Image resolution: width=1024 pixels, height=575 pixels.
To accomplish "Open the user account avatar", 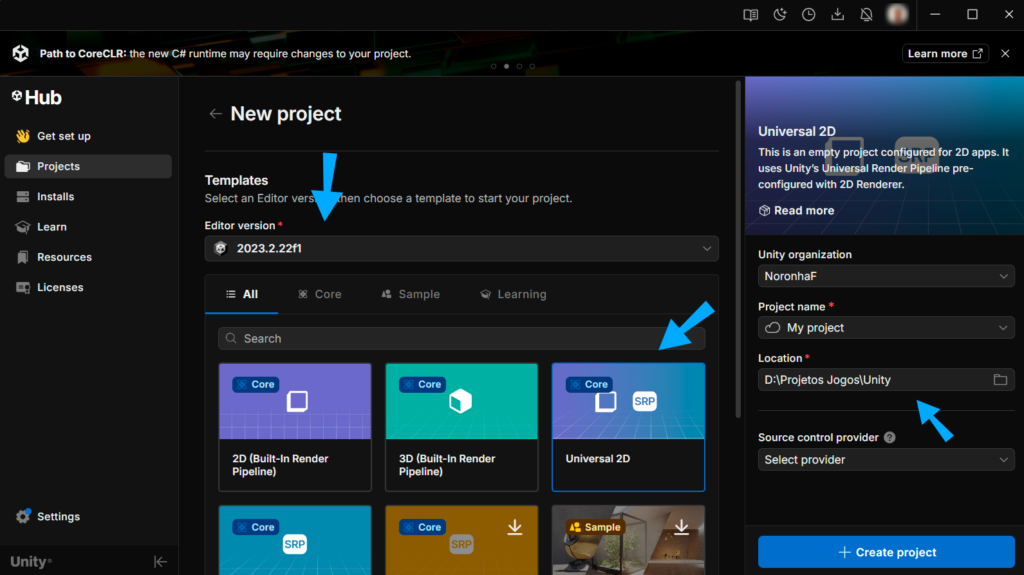I will tap(897, 14).
